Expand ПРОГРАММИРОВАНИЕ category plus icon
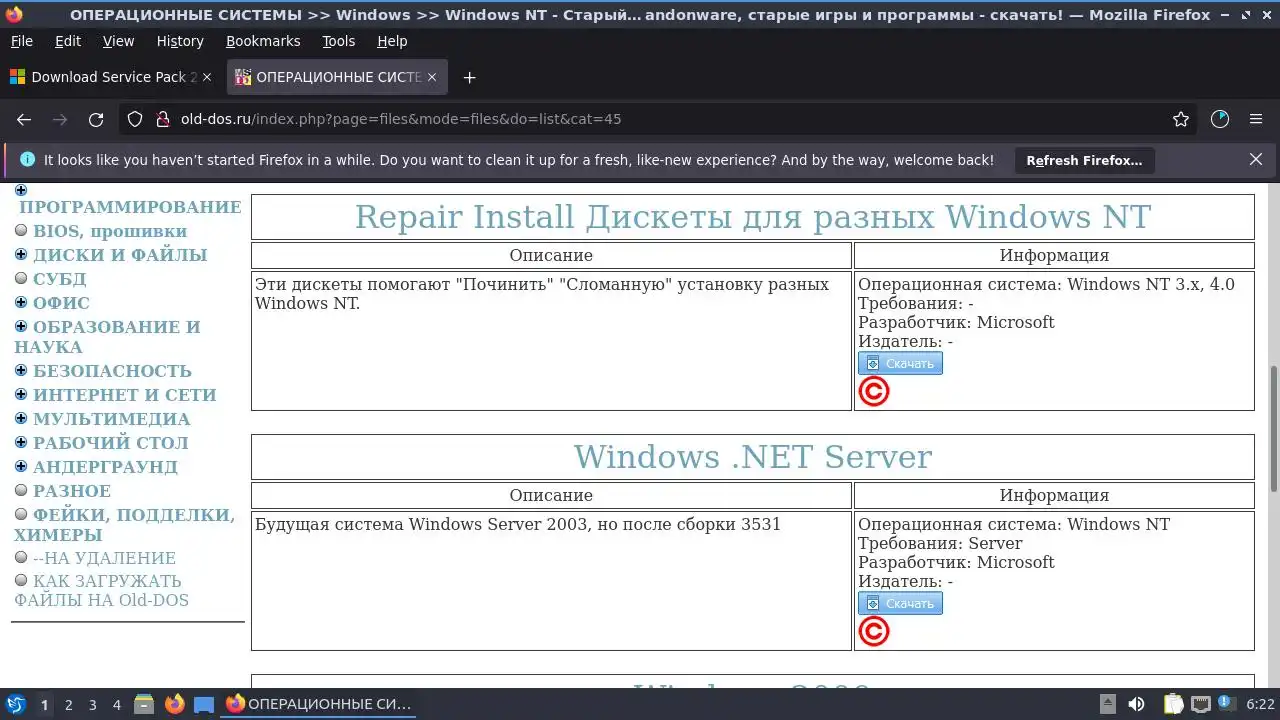The height and width of the screenshot is (720, 1280). point(21,190)
